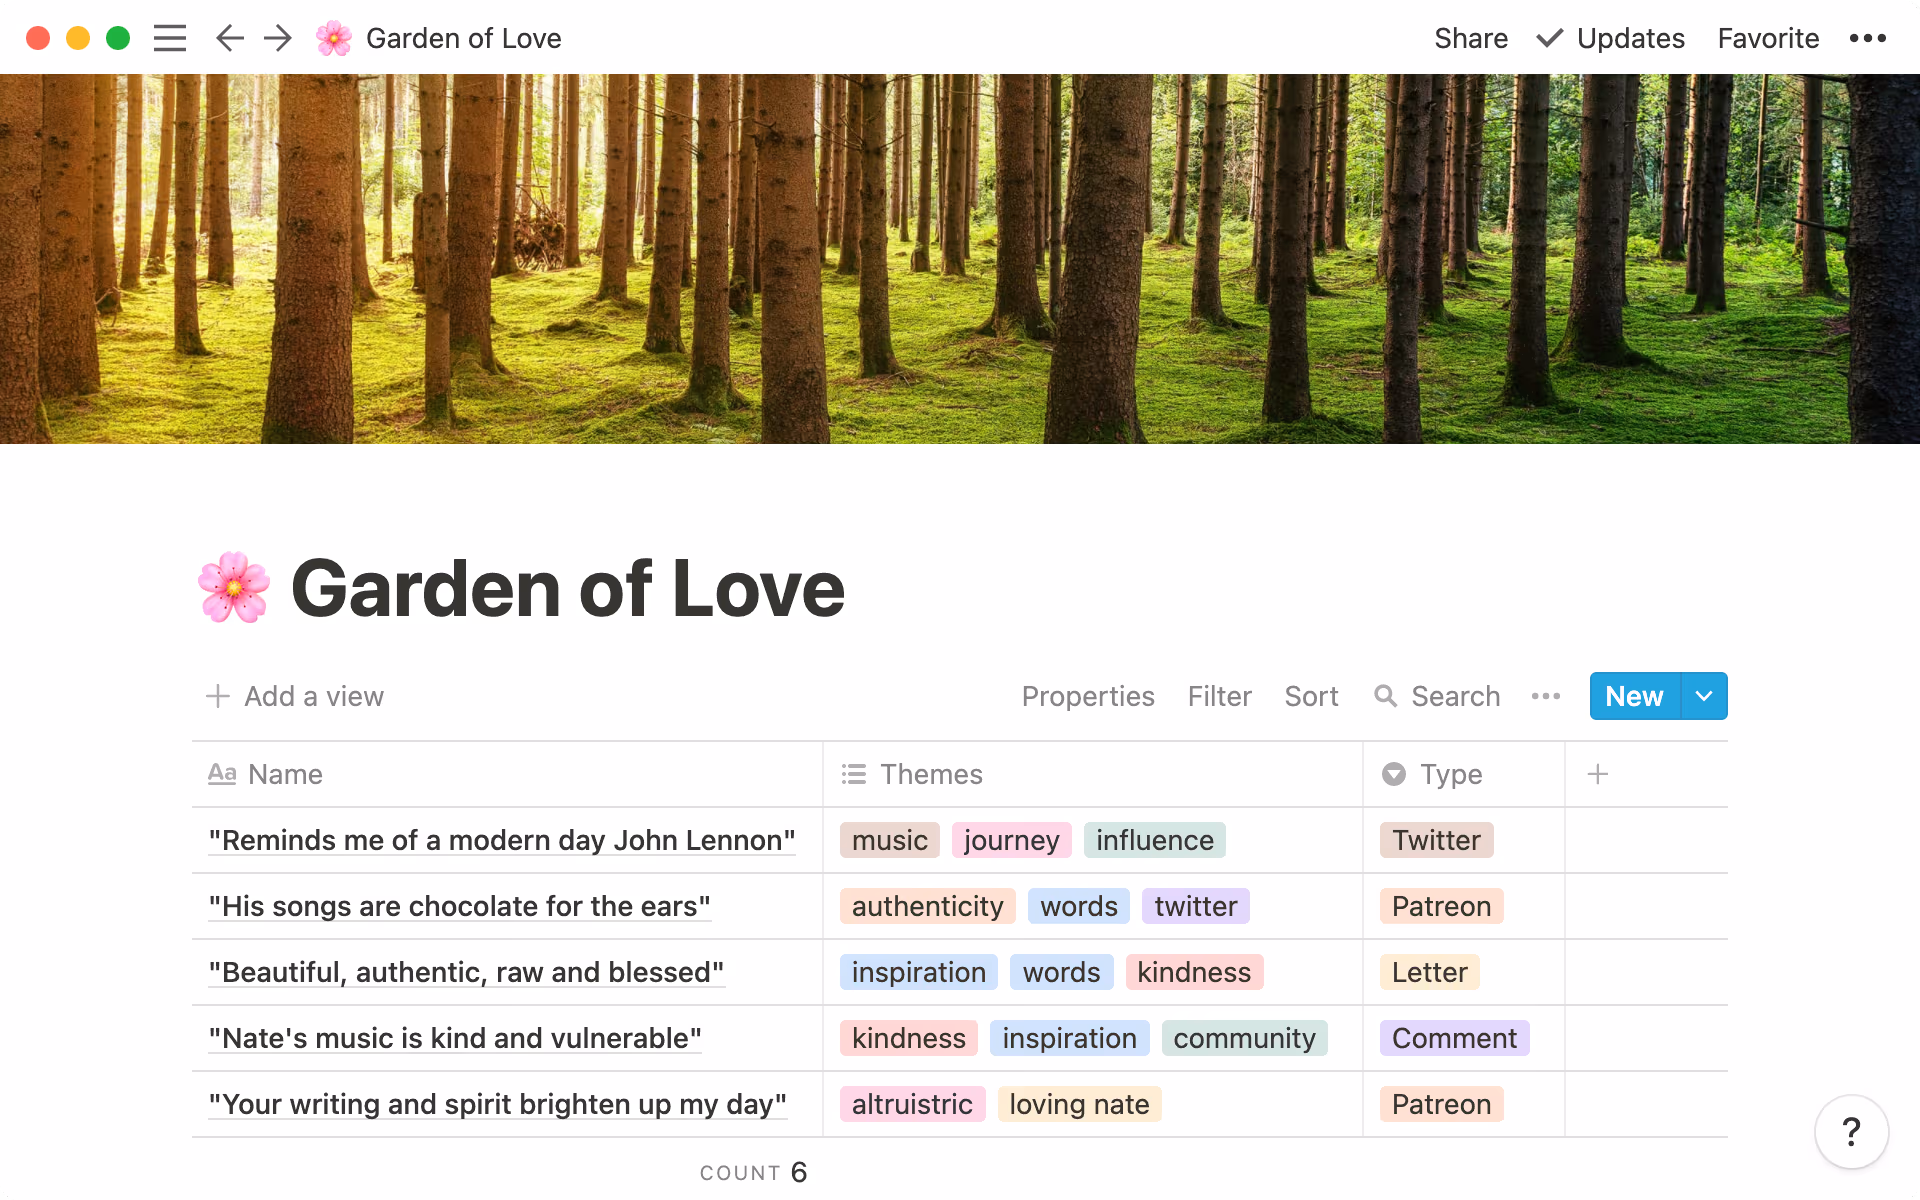Click the purple Comment type tag
This screenshot has height=1200, width=1920.
(1454, 1038)
